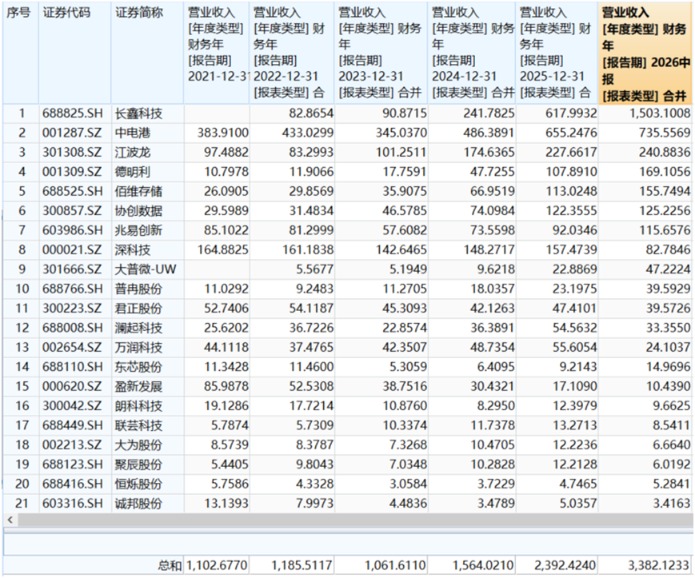This screenshot has width=695, height=578.
Task: Select stock code 301308.SZ
Action: tap(72, 152)
